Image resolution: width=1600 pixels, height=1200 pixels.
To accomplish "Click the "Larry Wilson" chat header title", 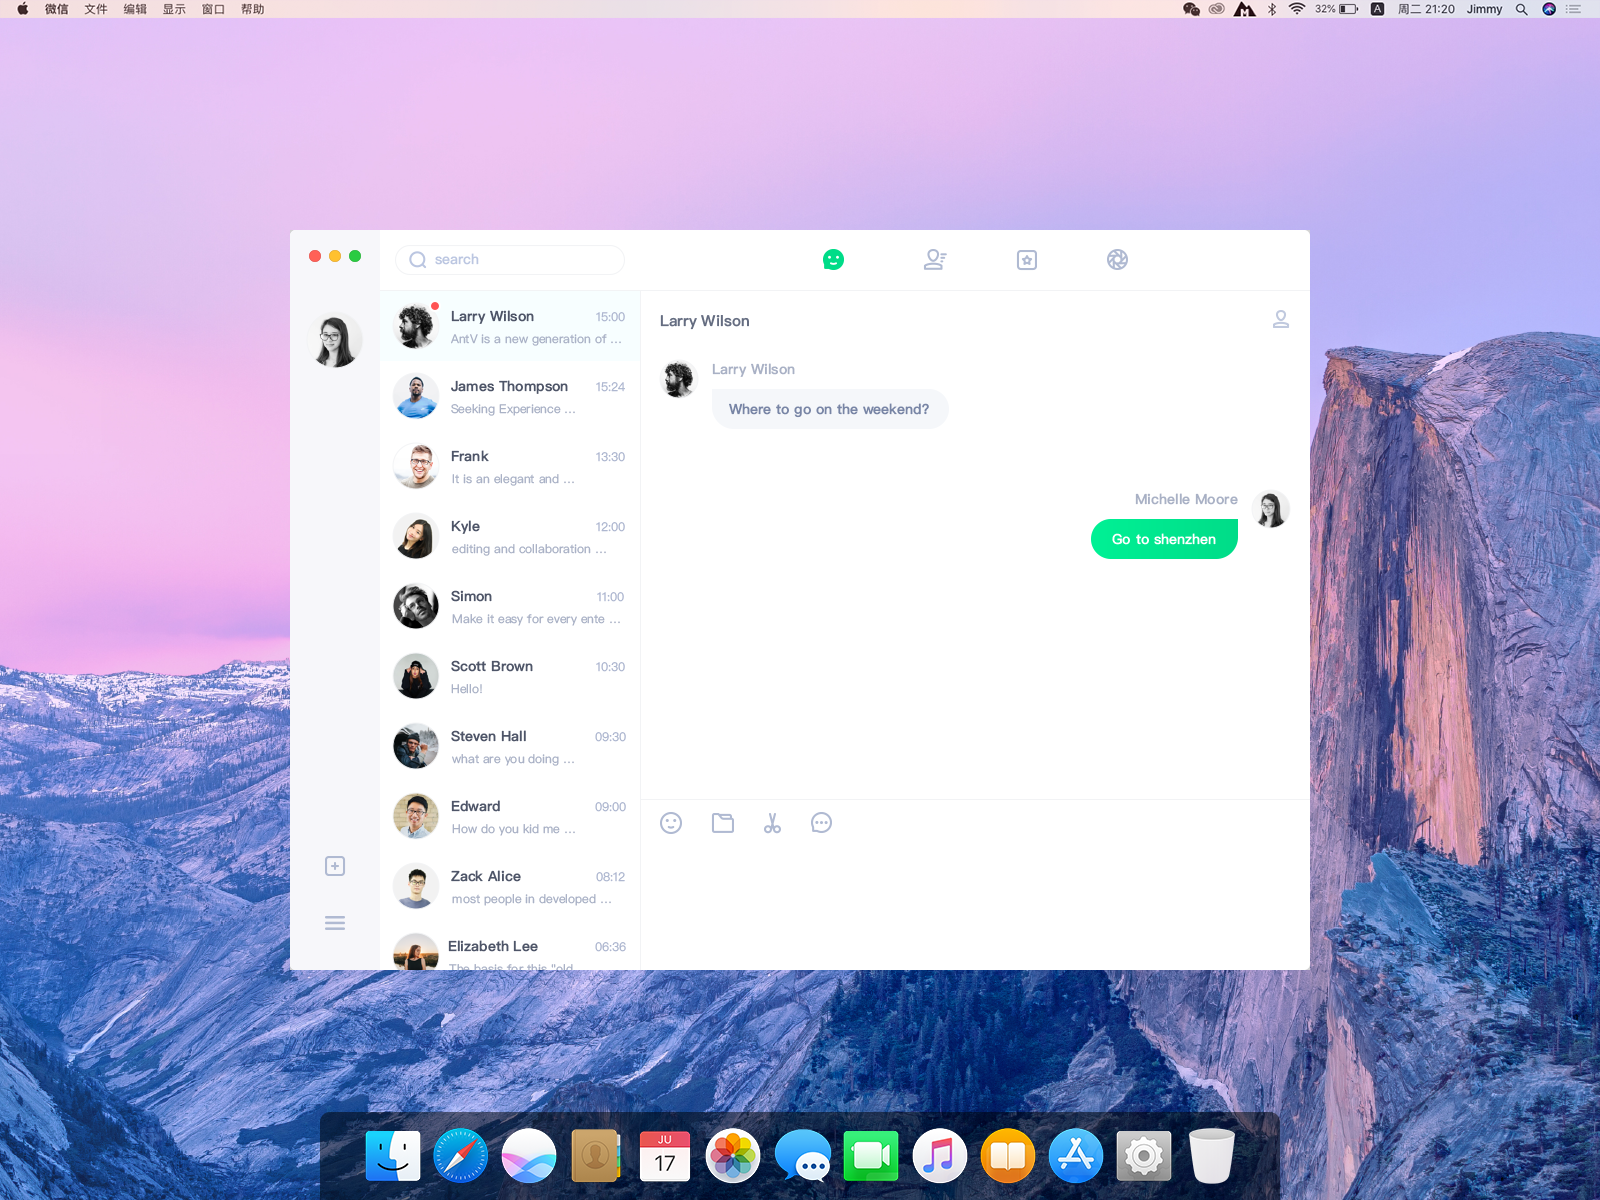I will pyautogui.click(x=704, y=321).
